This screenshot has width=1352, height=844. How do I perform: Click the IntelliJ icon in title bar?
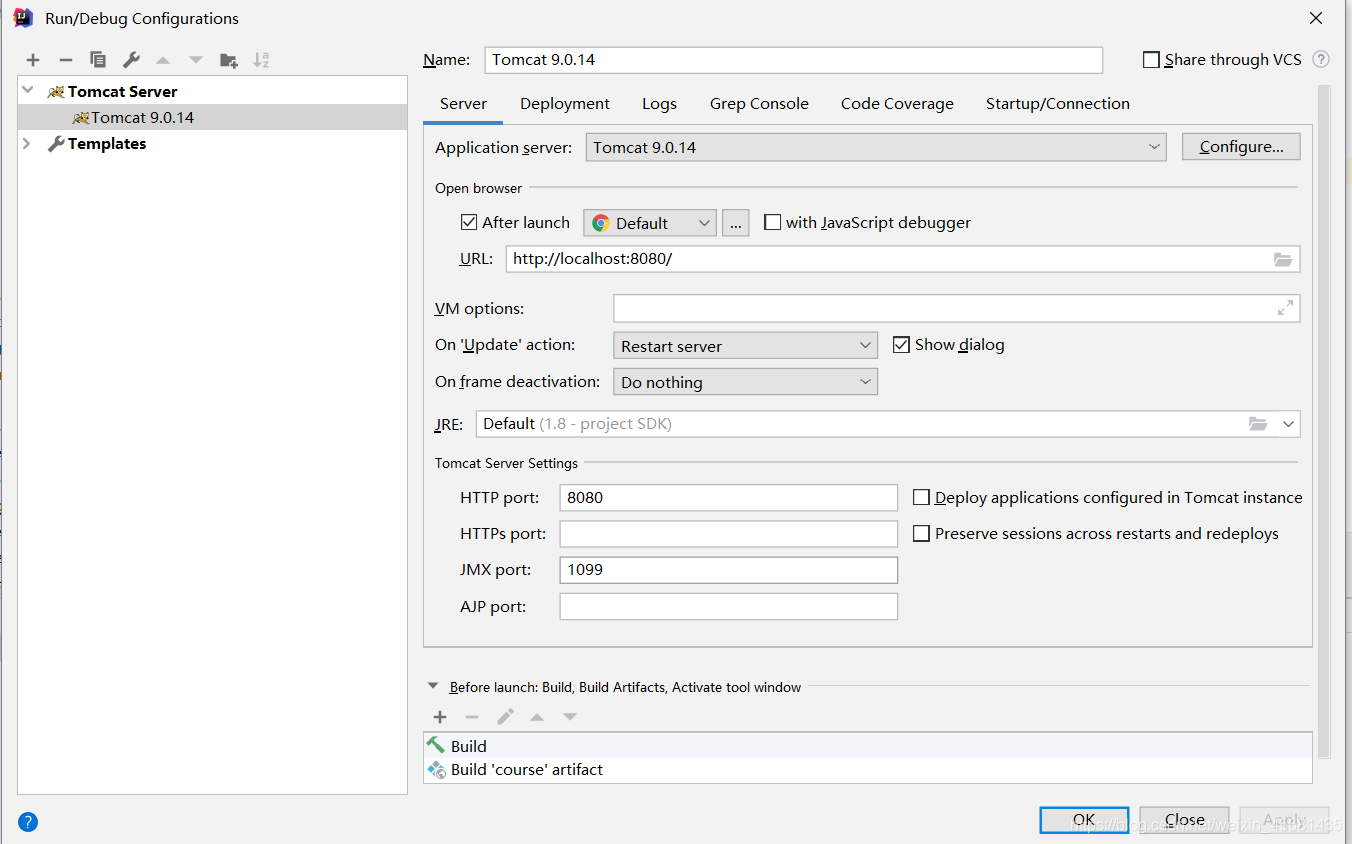pos(23,18)
